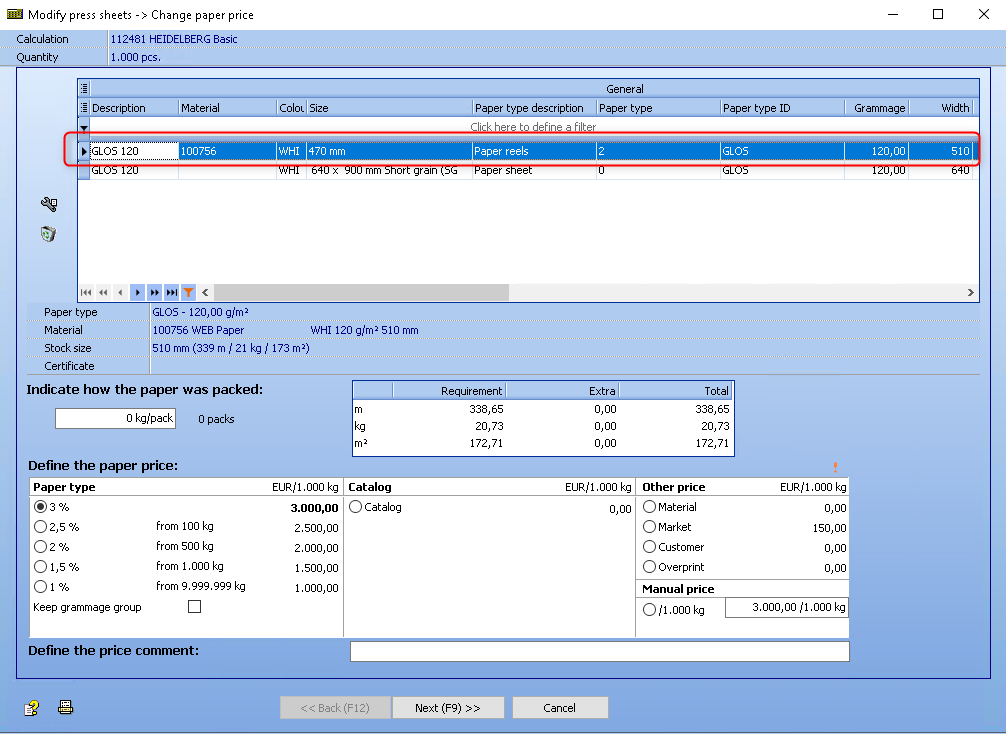Click the manual price input field

pos(787,608)
